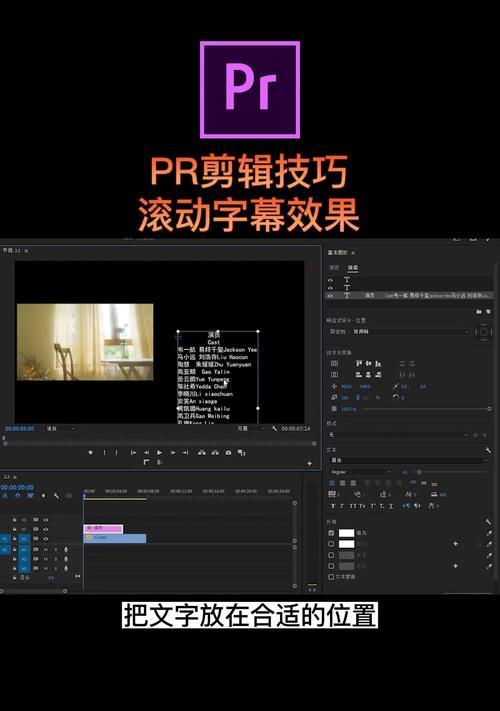Open the font family dropdown
This screenshot has width=500, height=711.
pyautogui.click(x=408, y=460)
